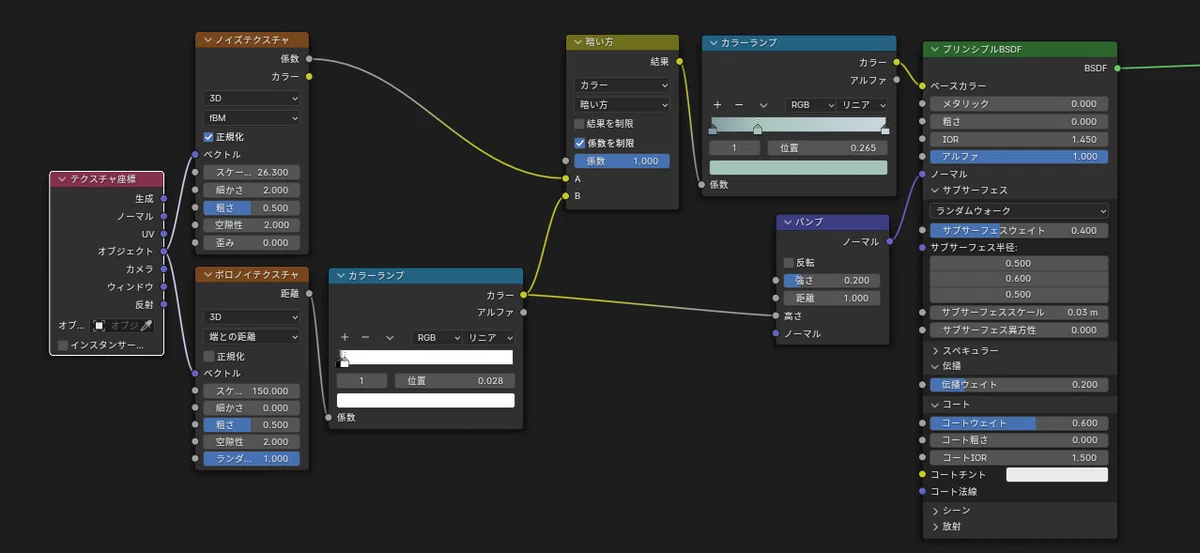Click the ノーマル output socket of バンプ node
The width and height of the screenshot is (1200, 553).
[x=889, y=241]
